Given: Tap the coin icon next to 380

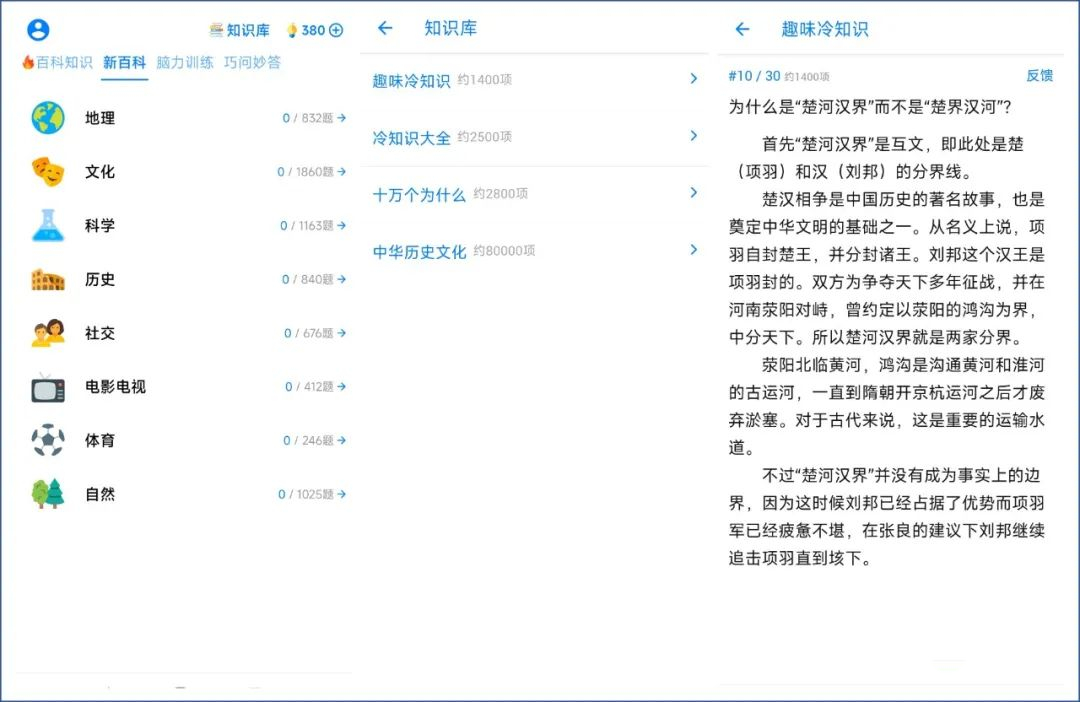Looking at the screenshot, I should [x=293, y=29].
